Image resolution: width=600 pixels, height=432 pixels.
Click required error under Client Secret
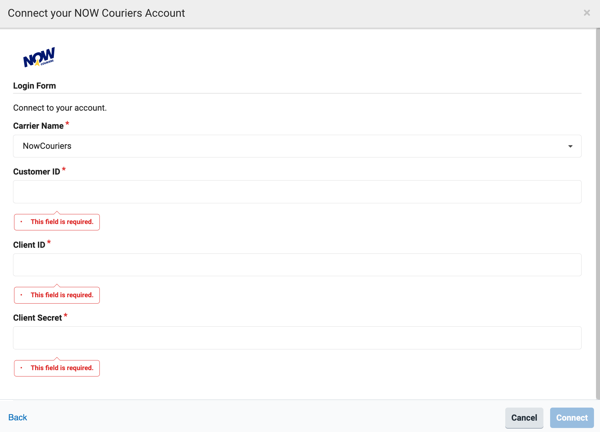[x=57, y=368]
